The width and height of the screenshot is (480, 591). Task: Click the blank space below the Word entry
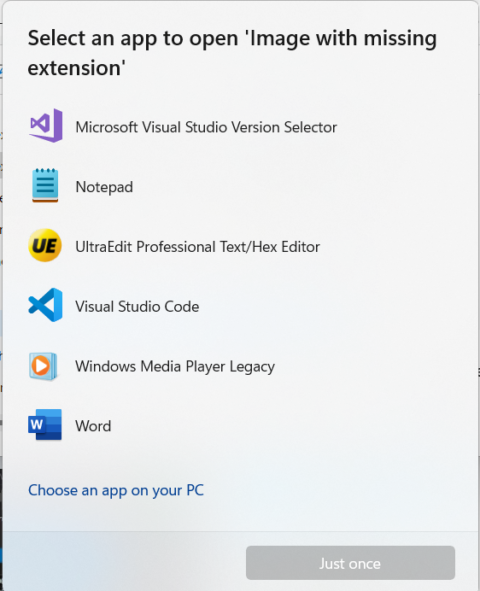[x=241, y=460]
